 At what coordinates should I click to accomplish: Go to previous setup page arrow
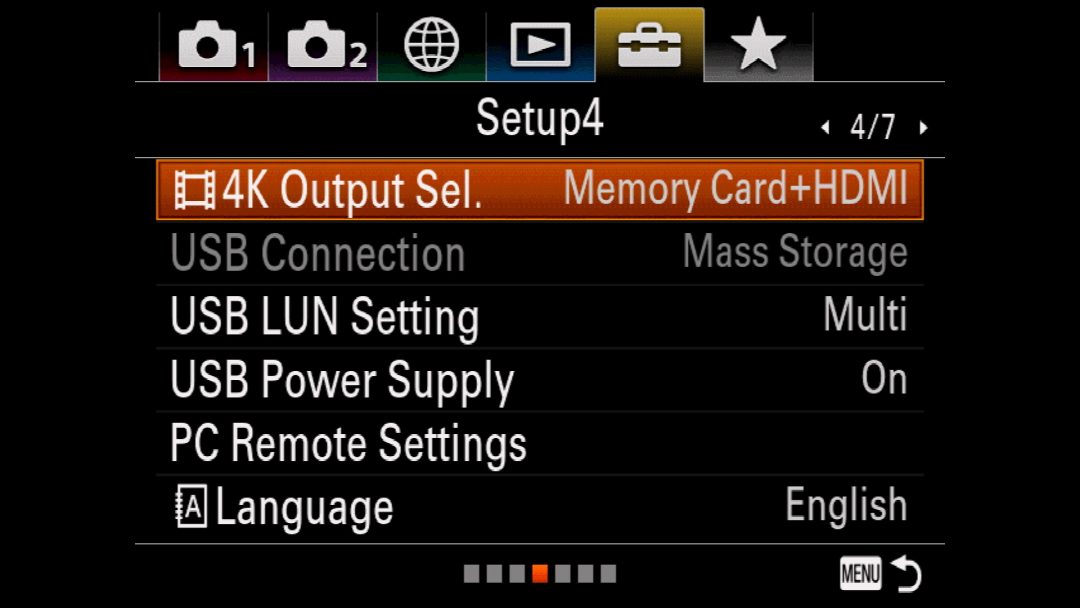click(825, 127)
